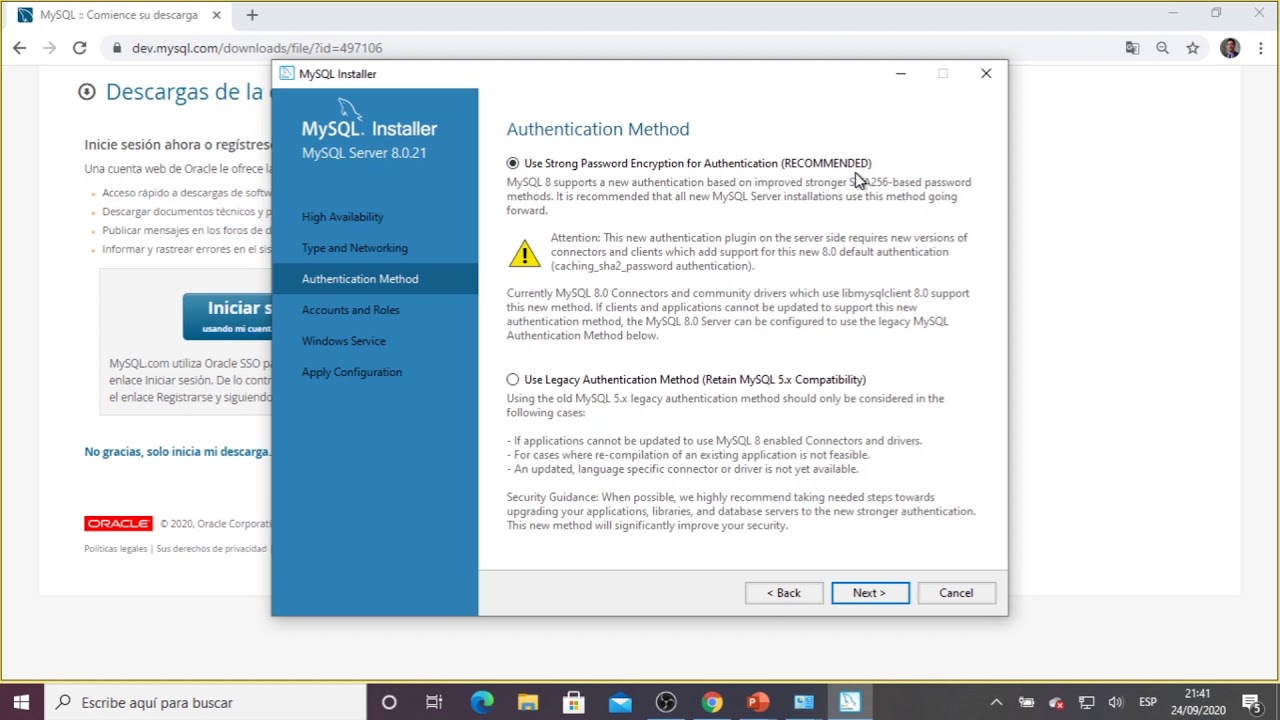Open the notification center icon

tap(1251, 702)
